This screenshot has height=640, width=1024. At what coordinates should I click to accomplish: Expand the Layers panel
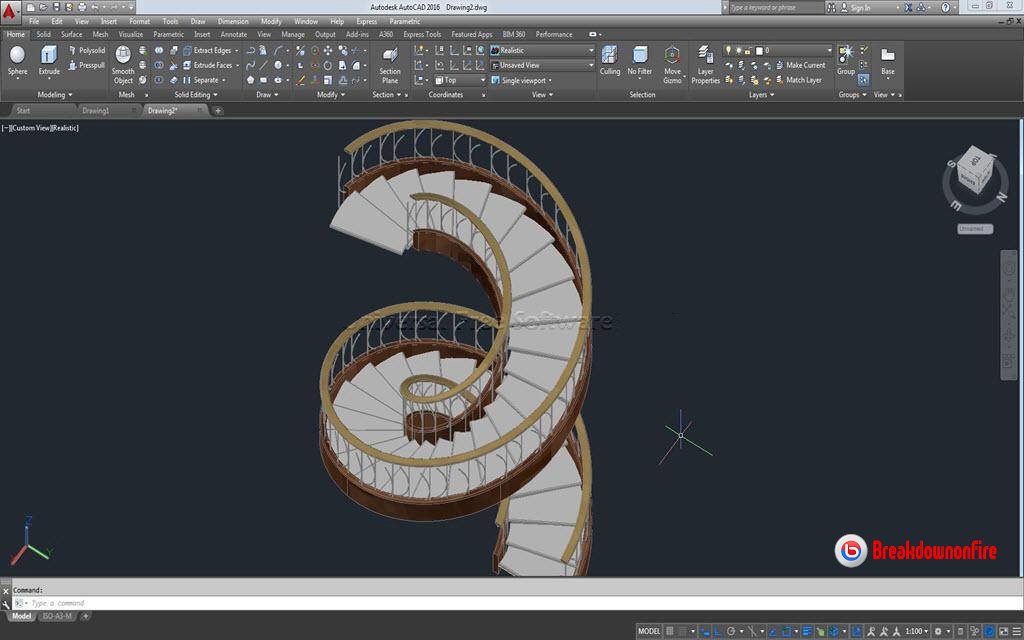point(761,95)
